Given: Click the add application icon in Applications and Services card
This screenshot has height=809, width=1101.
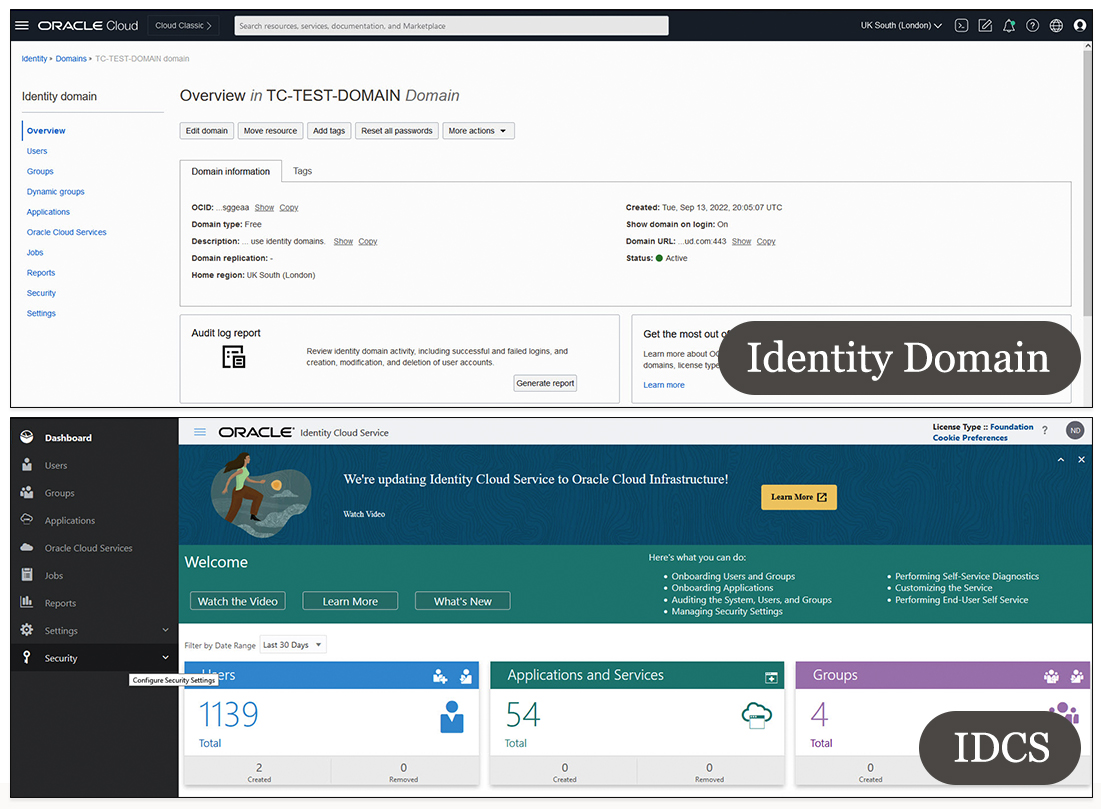Looking at the screenshot, I should 771,677.
